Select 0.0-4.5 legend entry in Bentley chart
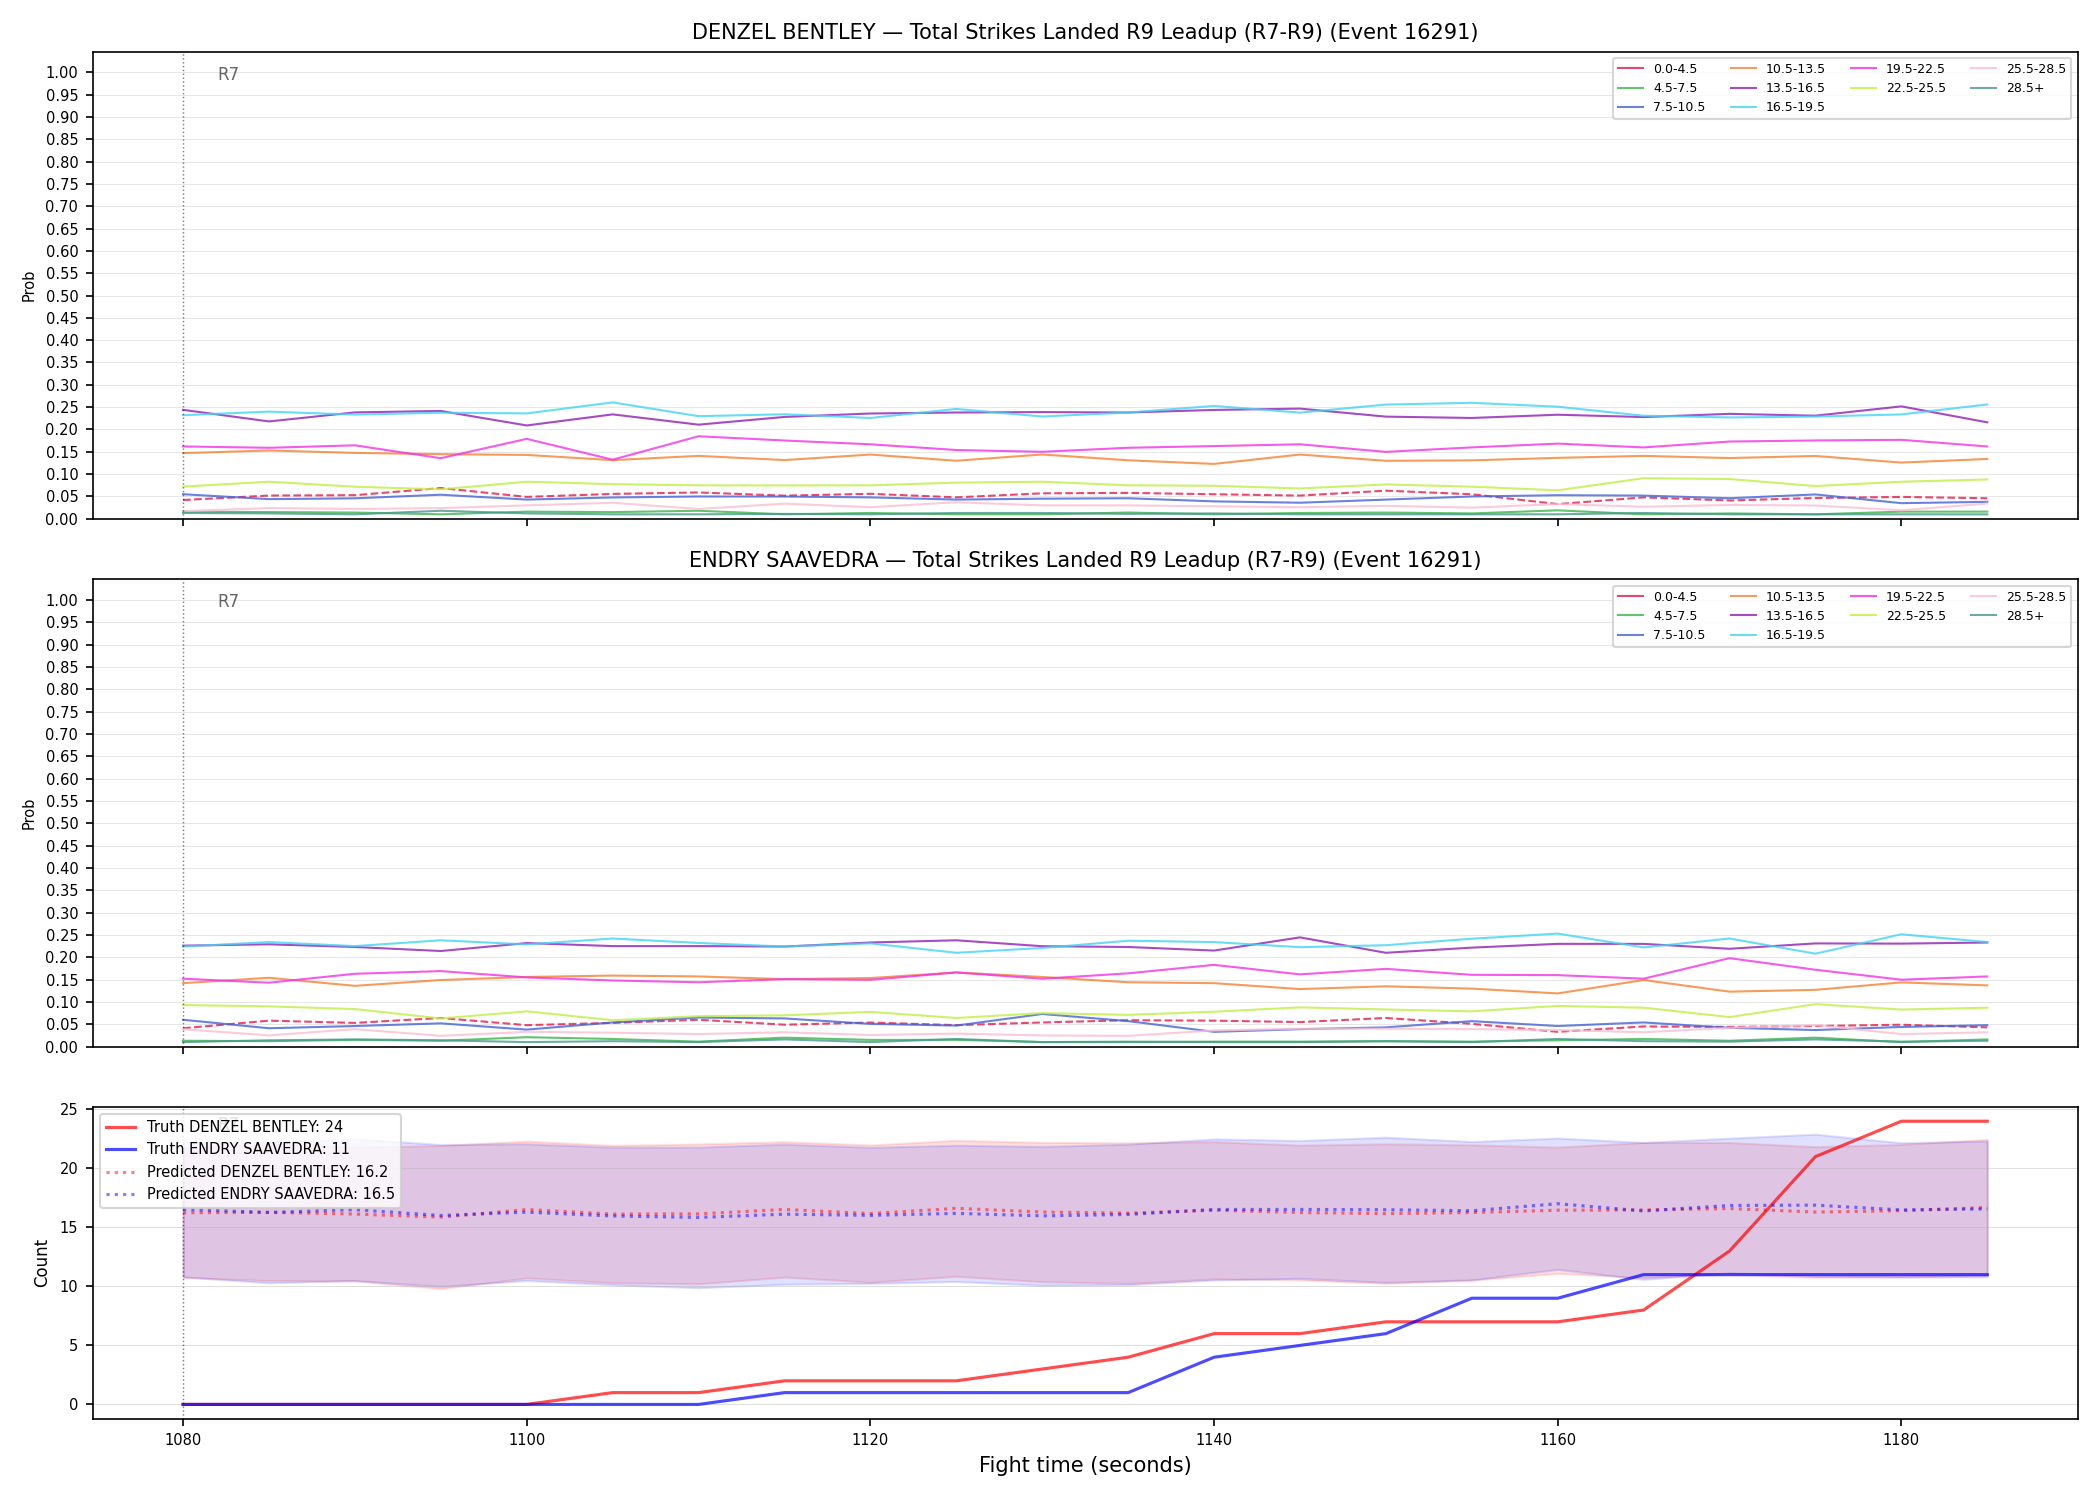The width and height of the screenshot is (2100, 1500). (x=1658, y=69)
